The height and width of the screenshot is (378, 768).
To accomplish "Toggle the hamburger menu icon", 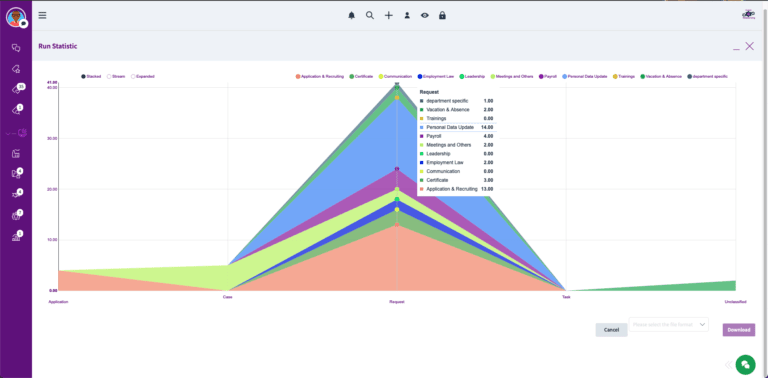I will [x=43, y=15].
